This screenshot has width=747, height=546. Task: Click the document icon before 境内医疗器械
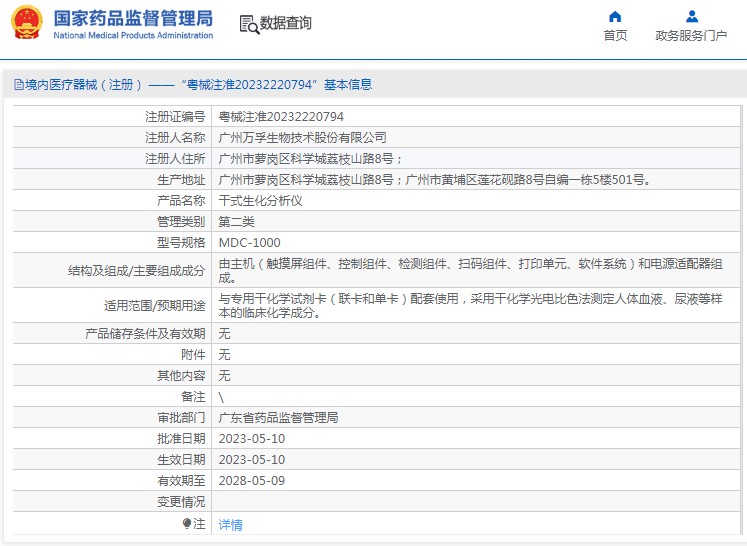pyautogui.click(x=18, y=85)
